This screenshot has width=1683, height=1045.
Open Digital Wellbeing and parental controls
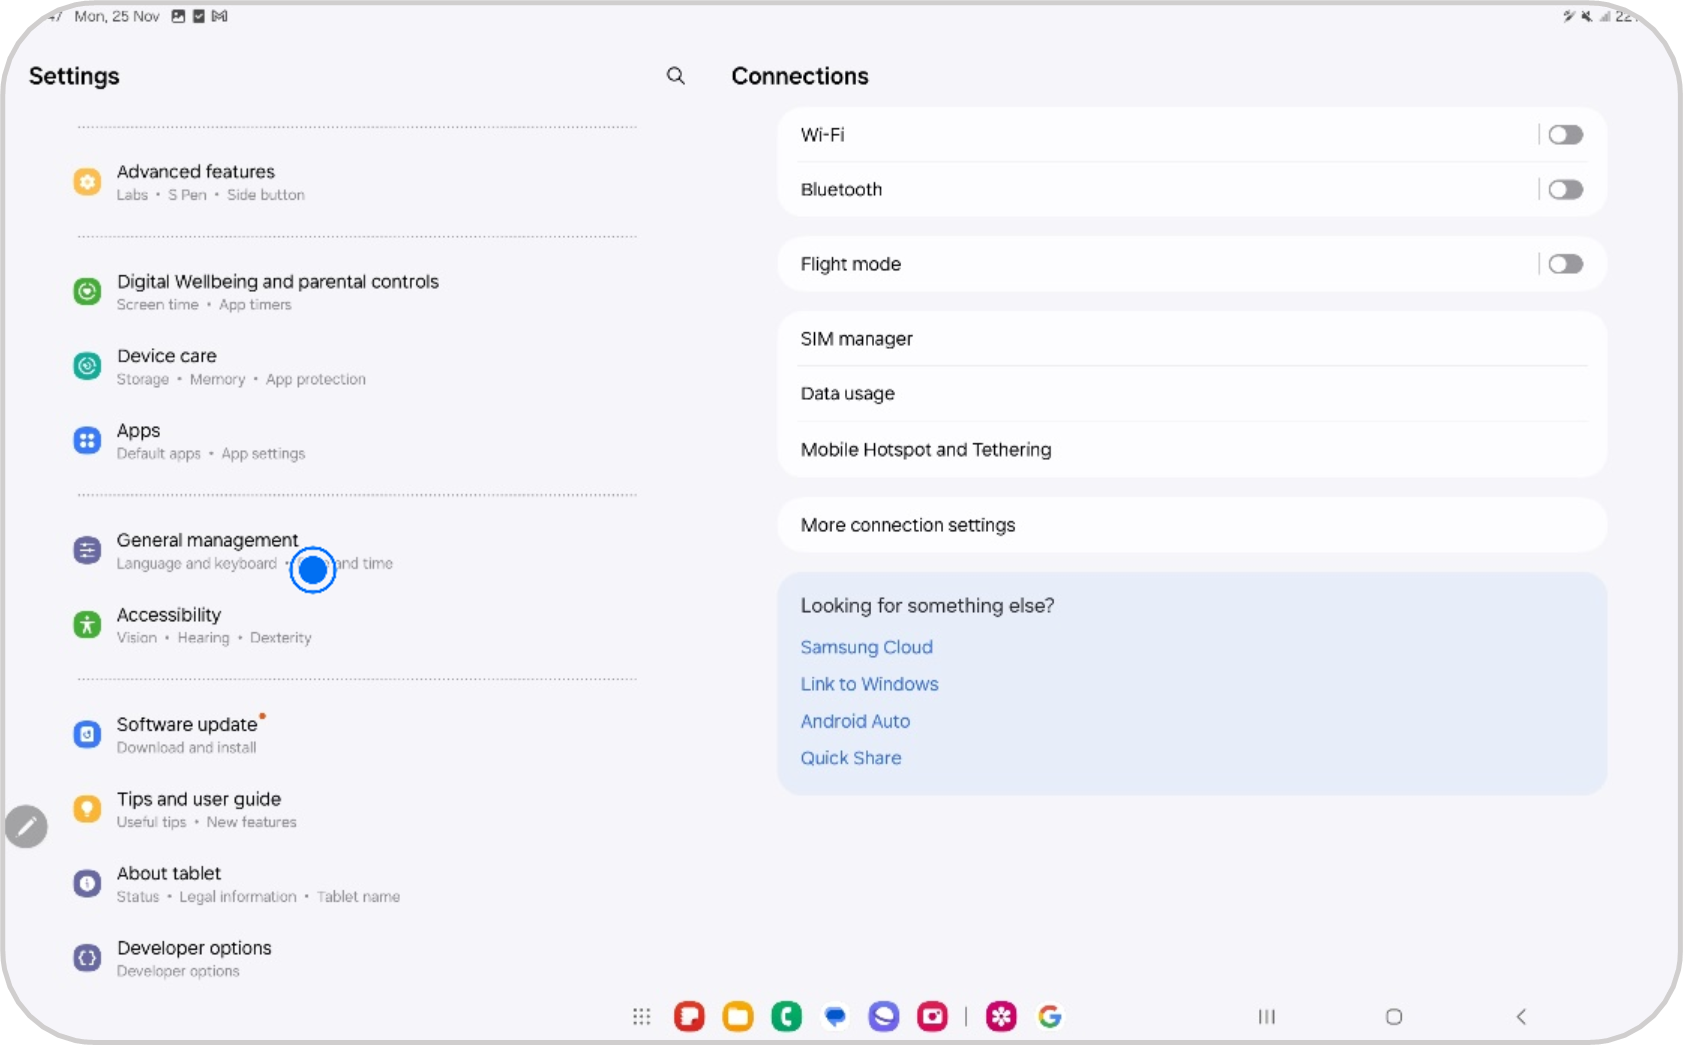tap(277, 282)
